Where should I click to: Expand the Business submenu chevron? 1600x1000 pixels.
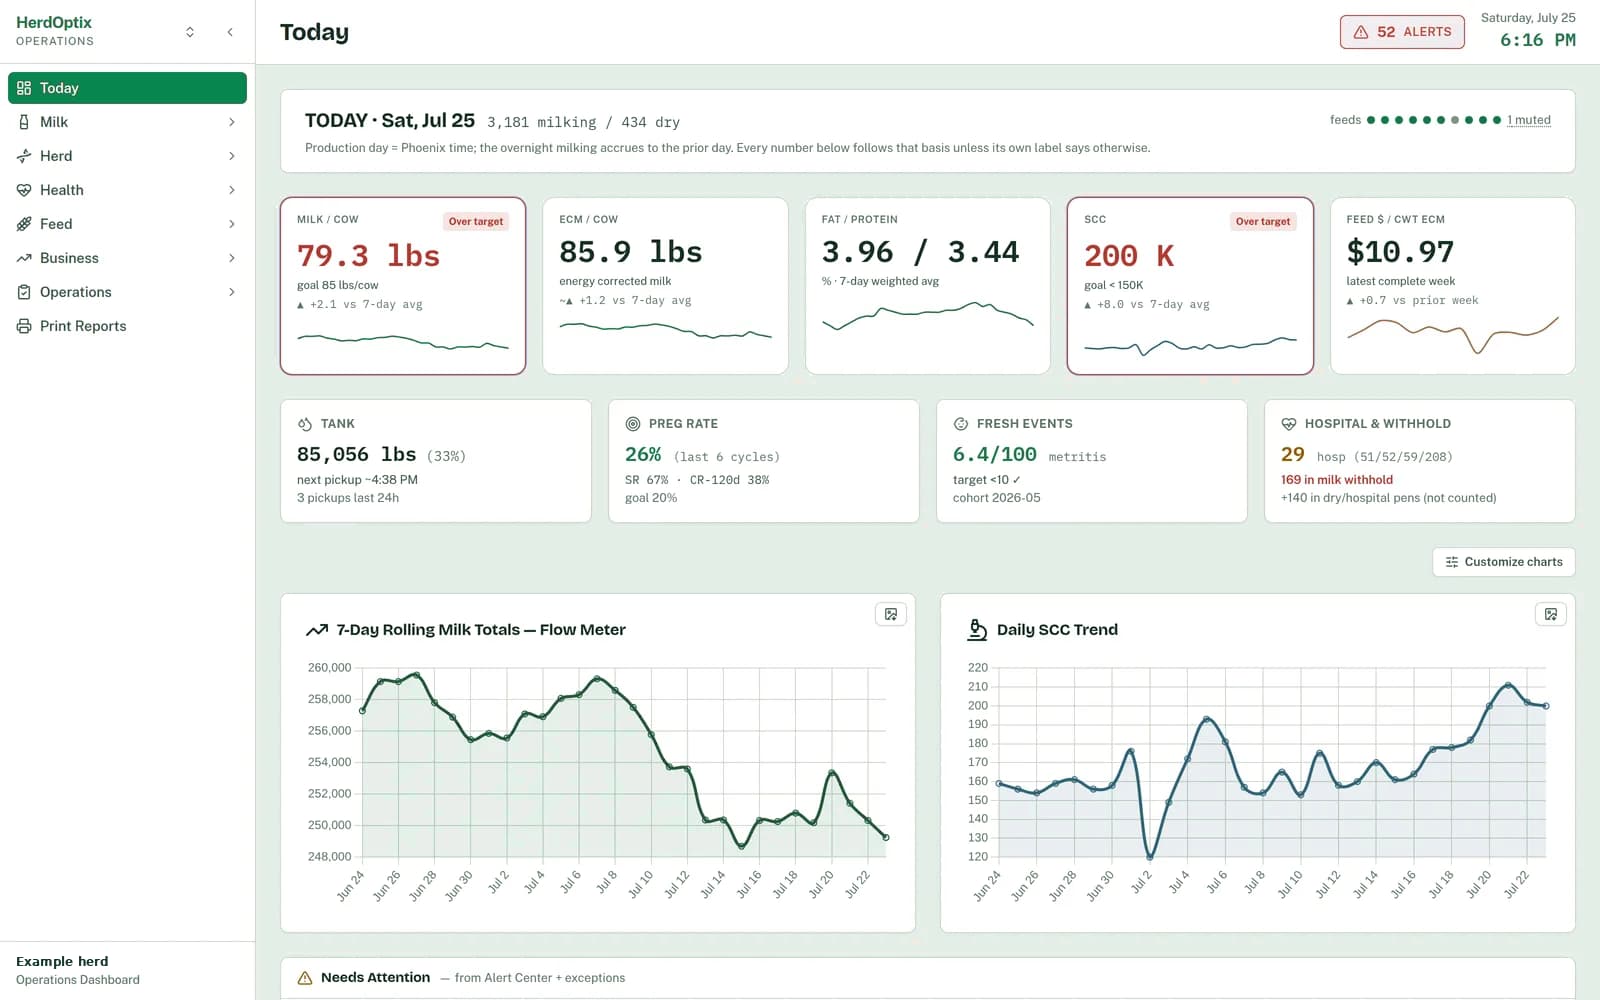[x=231, y=258]
